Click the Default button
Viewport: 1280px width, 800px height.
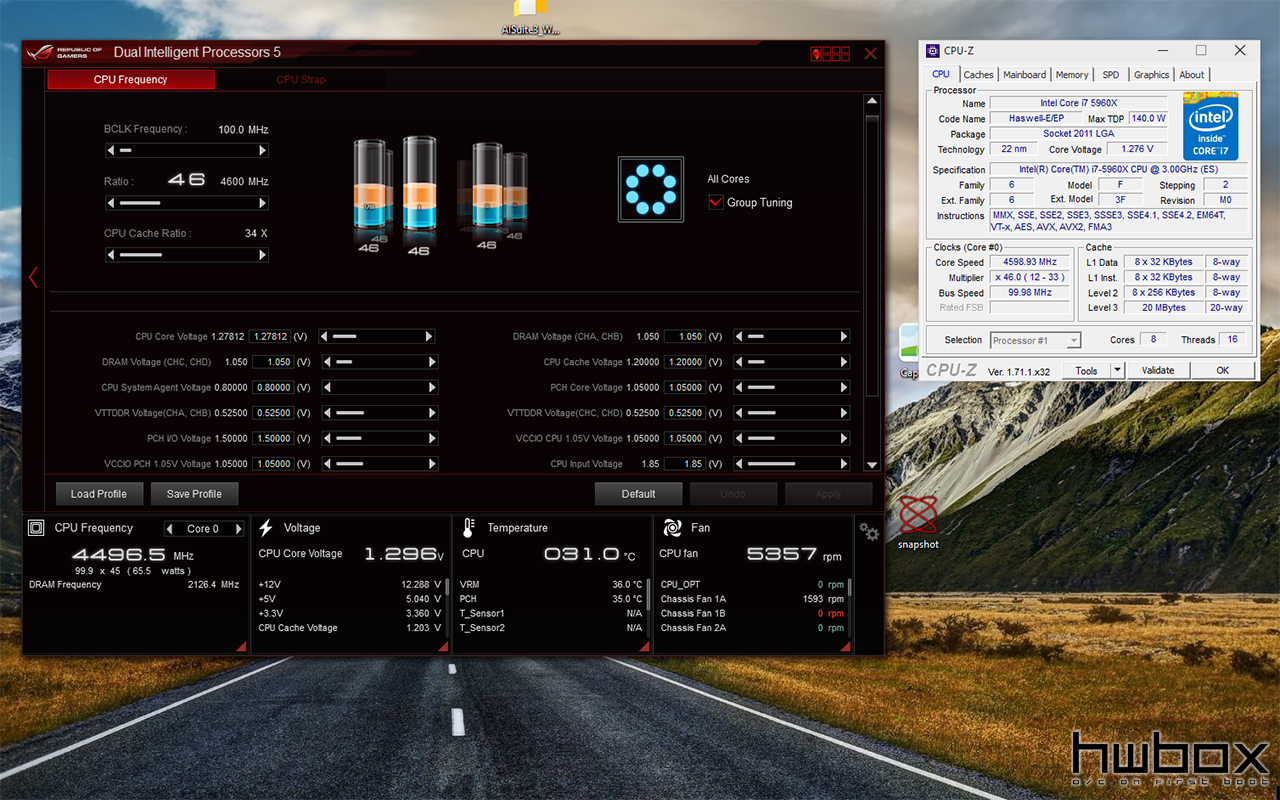638,494
